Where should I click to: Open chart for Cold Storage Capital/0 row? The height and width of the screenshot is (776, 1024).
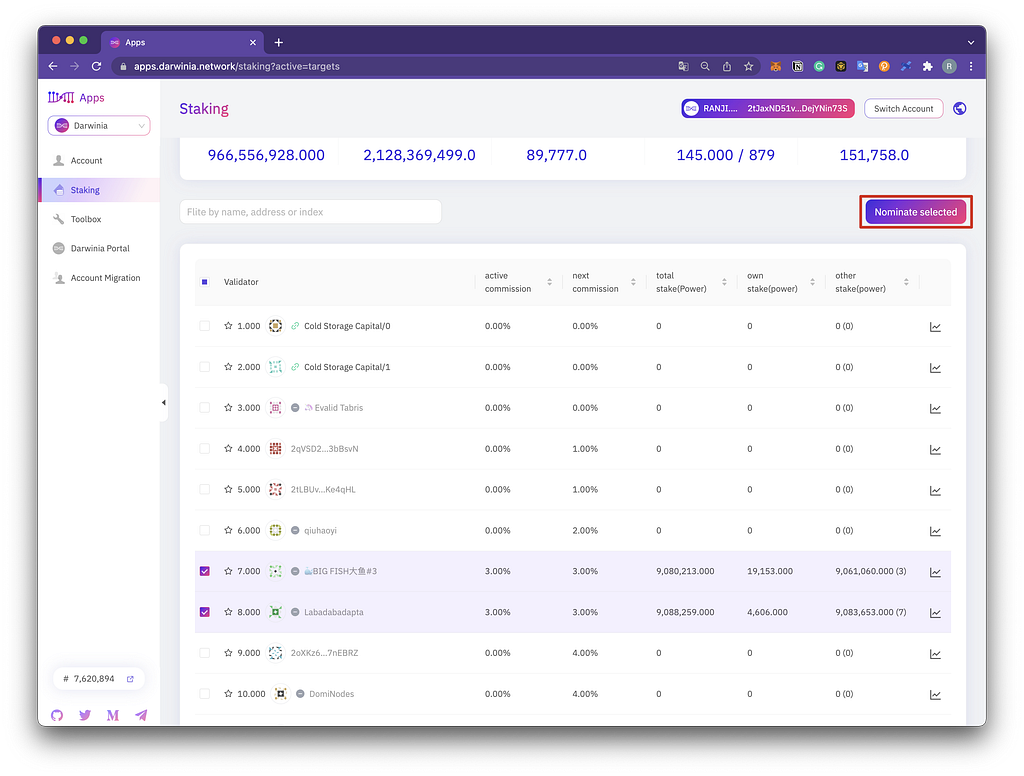[935, 327]
